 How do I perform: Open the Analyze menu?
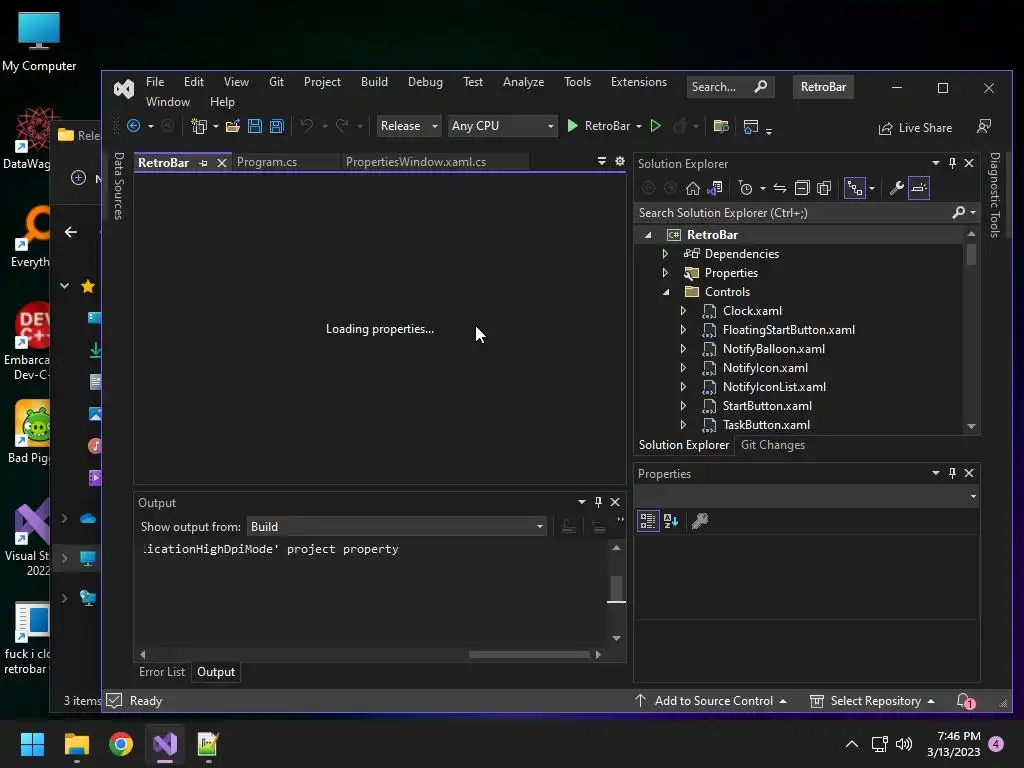pos(523,82)
